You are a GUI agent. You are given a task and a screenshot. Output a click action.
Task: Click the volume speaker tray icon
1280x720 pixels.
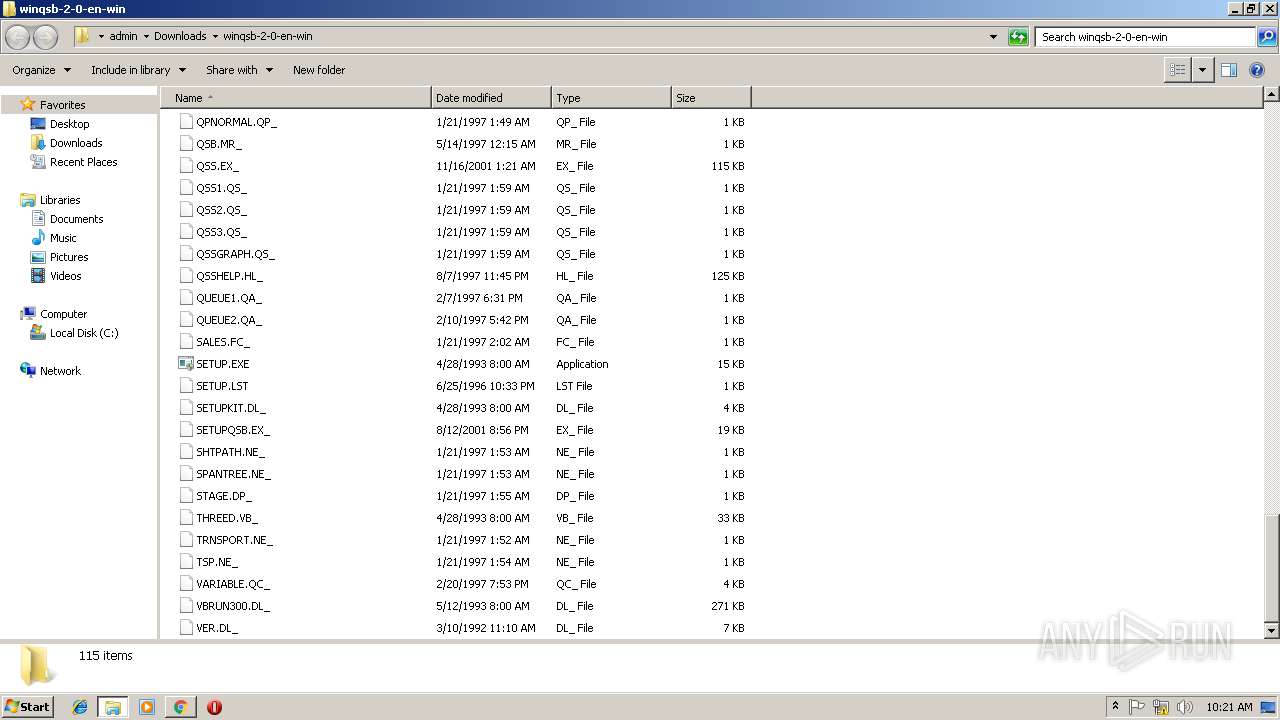[1185, 707]
